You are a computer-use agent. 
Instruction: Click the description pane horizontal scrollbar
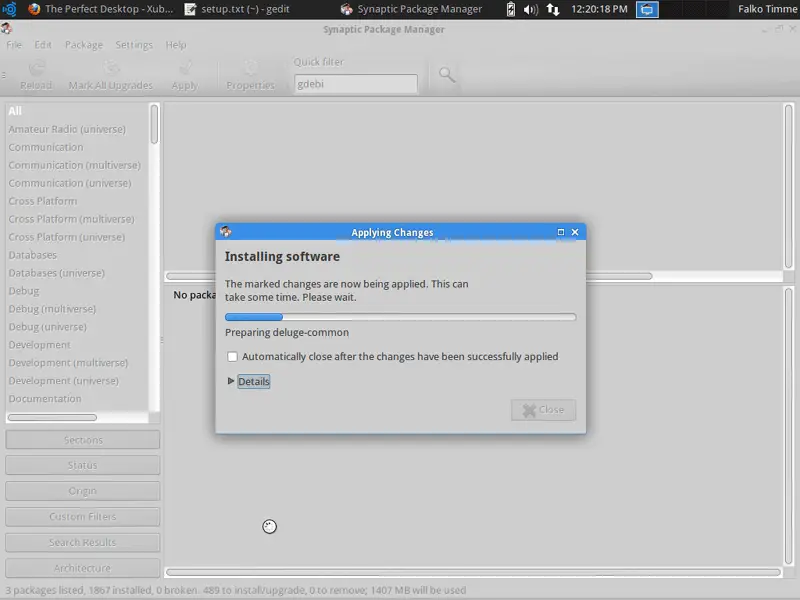473,572
